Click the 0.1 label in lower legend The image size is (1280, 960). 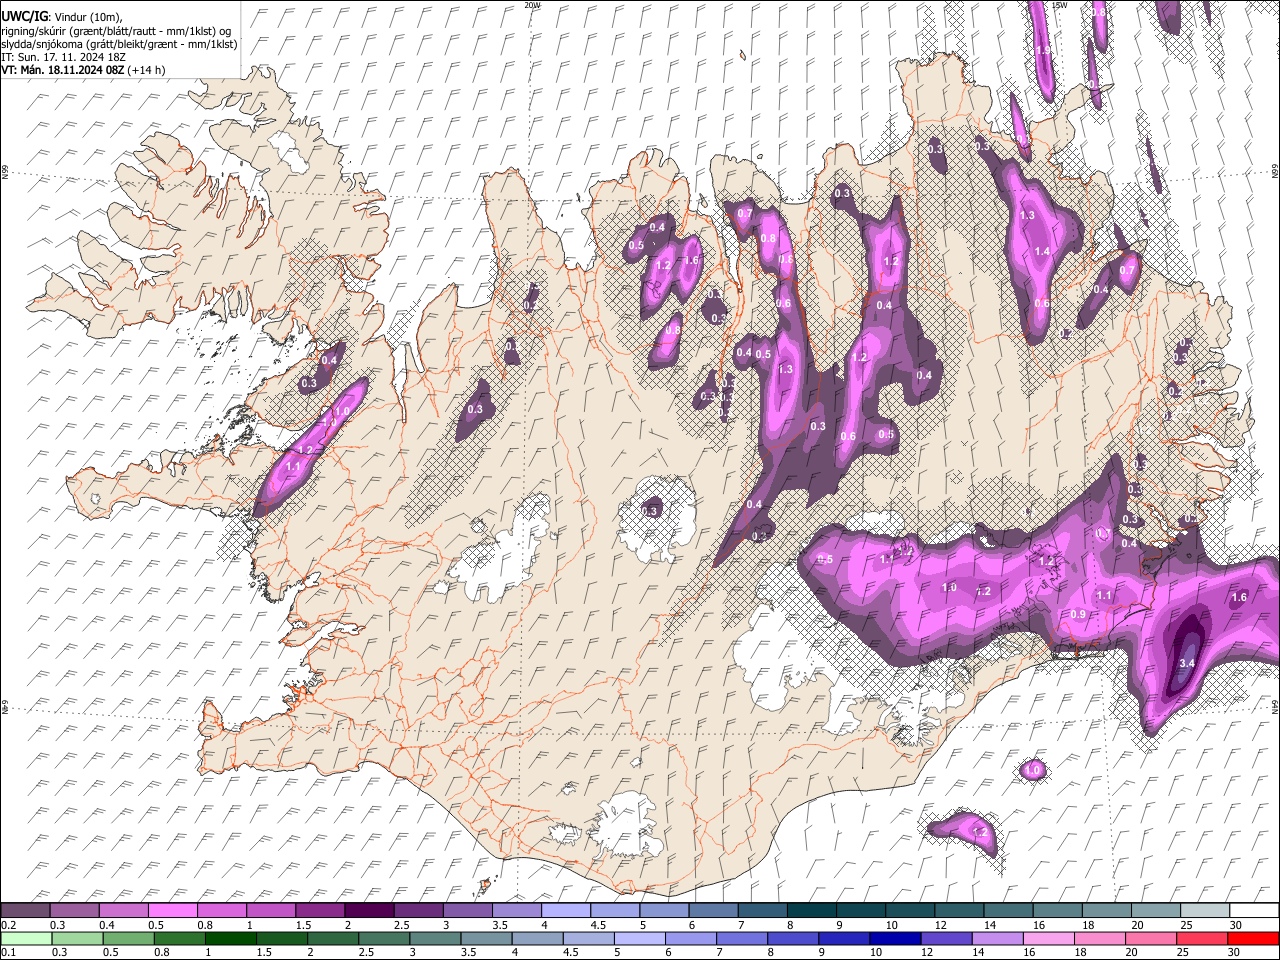6,953
